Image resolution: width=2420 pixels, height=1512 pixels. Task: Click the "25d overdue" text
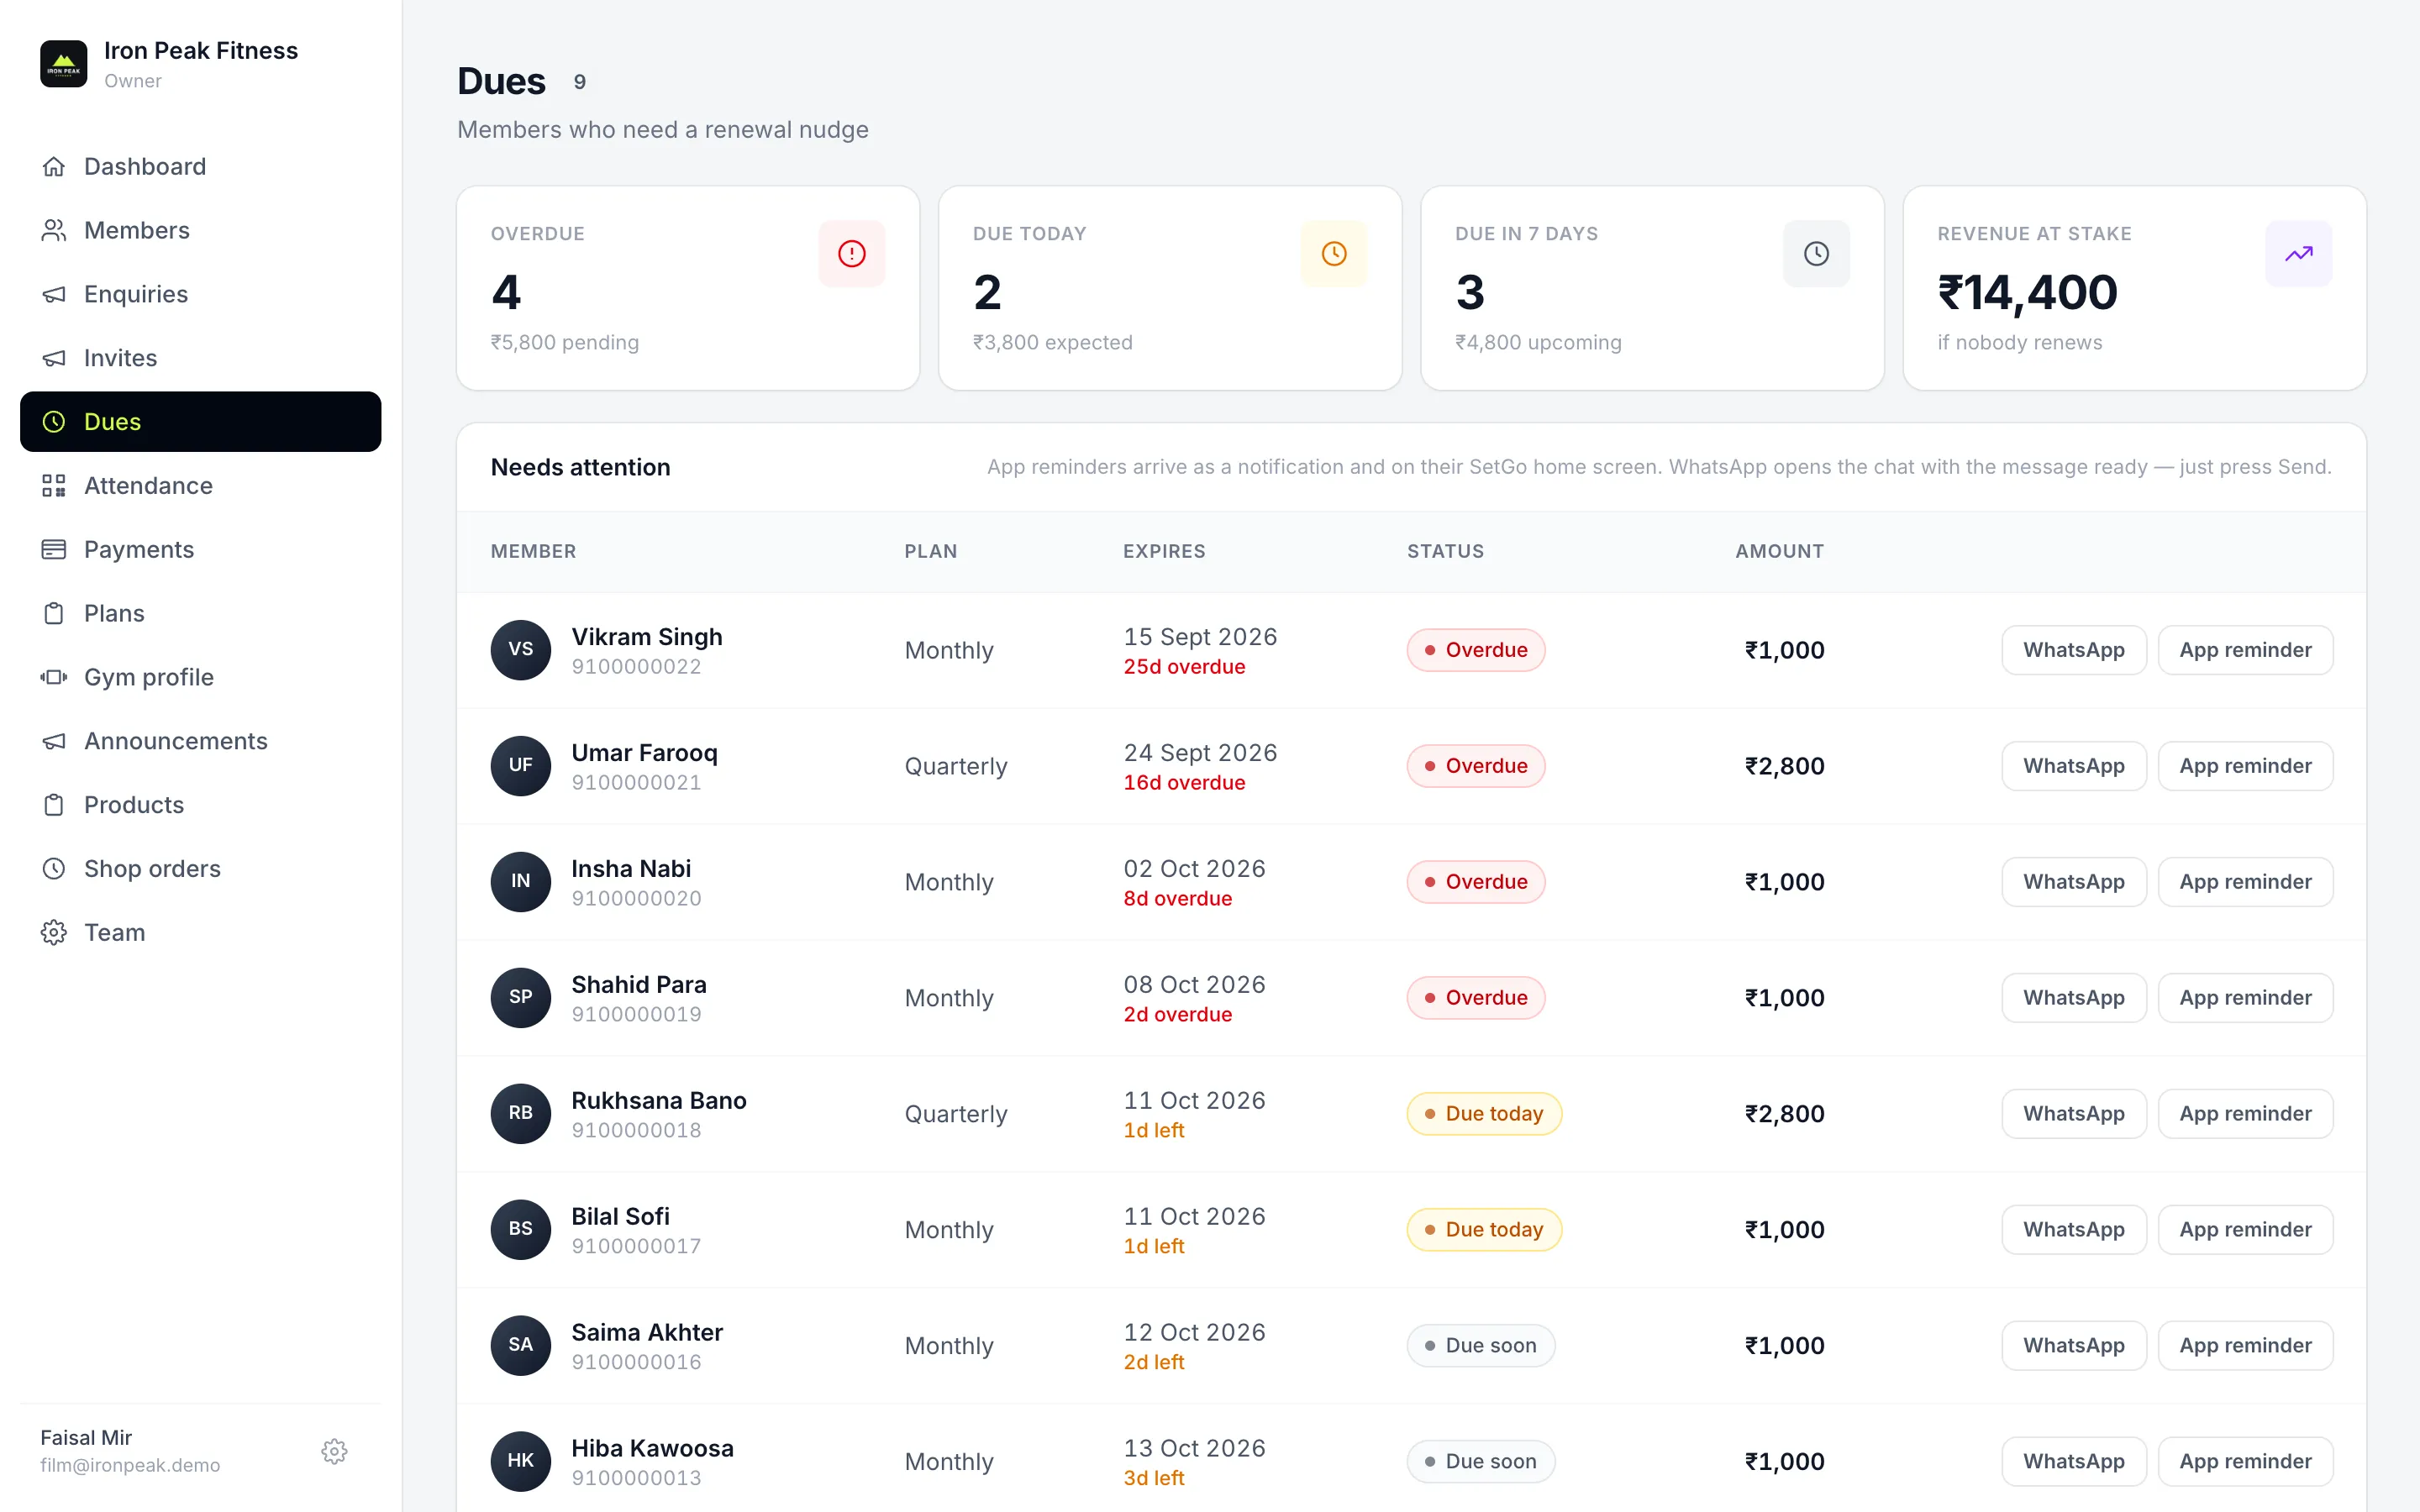pos(1184,667)
